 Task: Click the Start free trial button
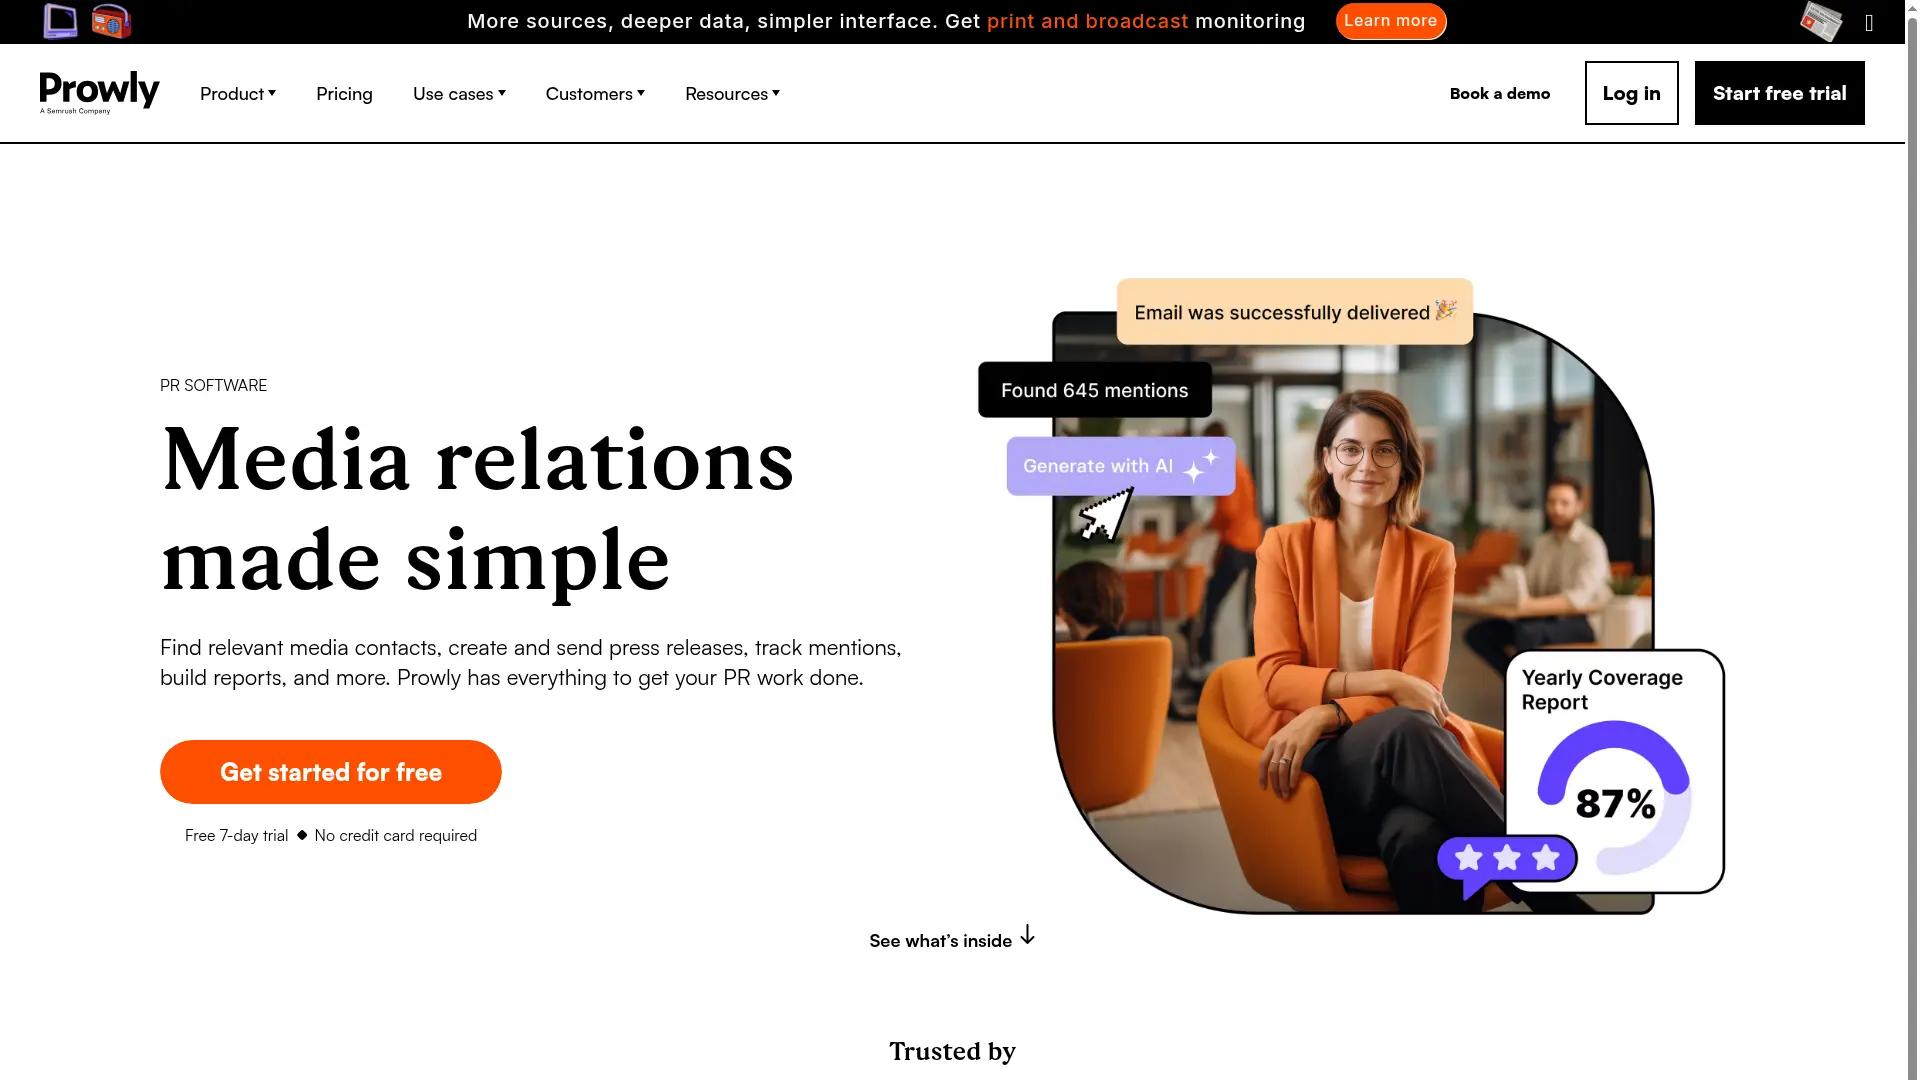(1779, 93)
